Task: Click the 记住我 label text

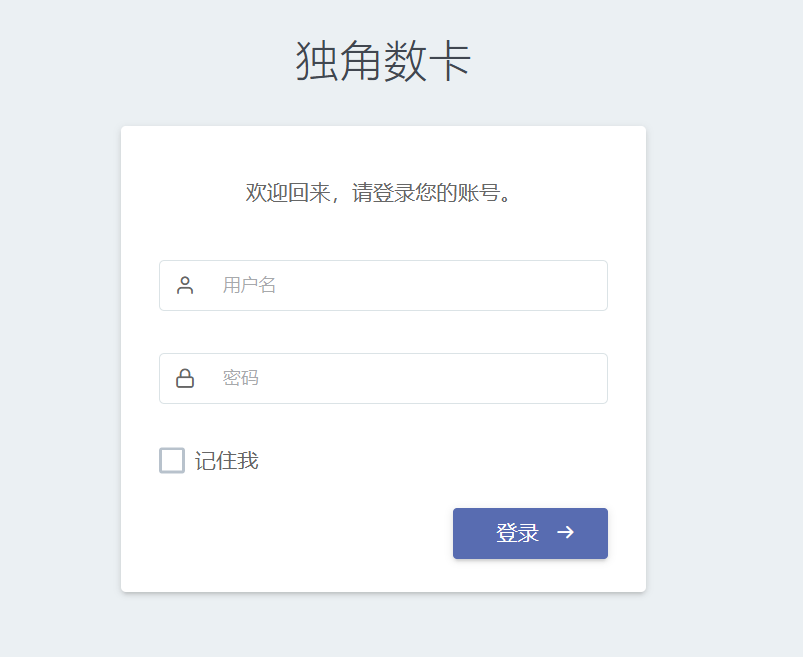Action: (x=227, y=461)
